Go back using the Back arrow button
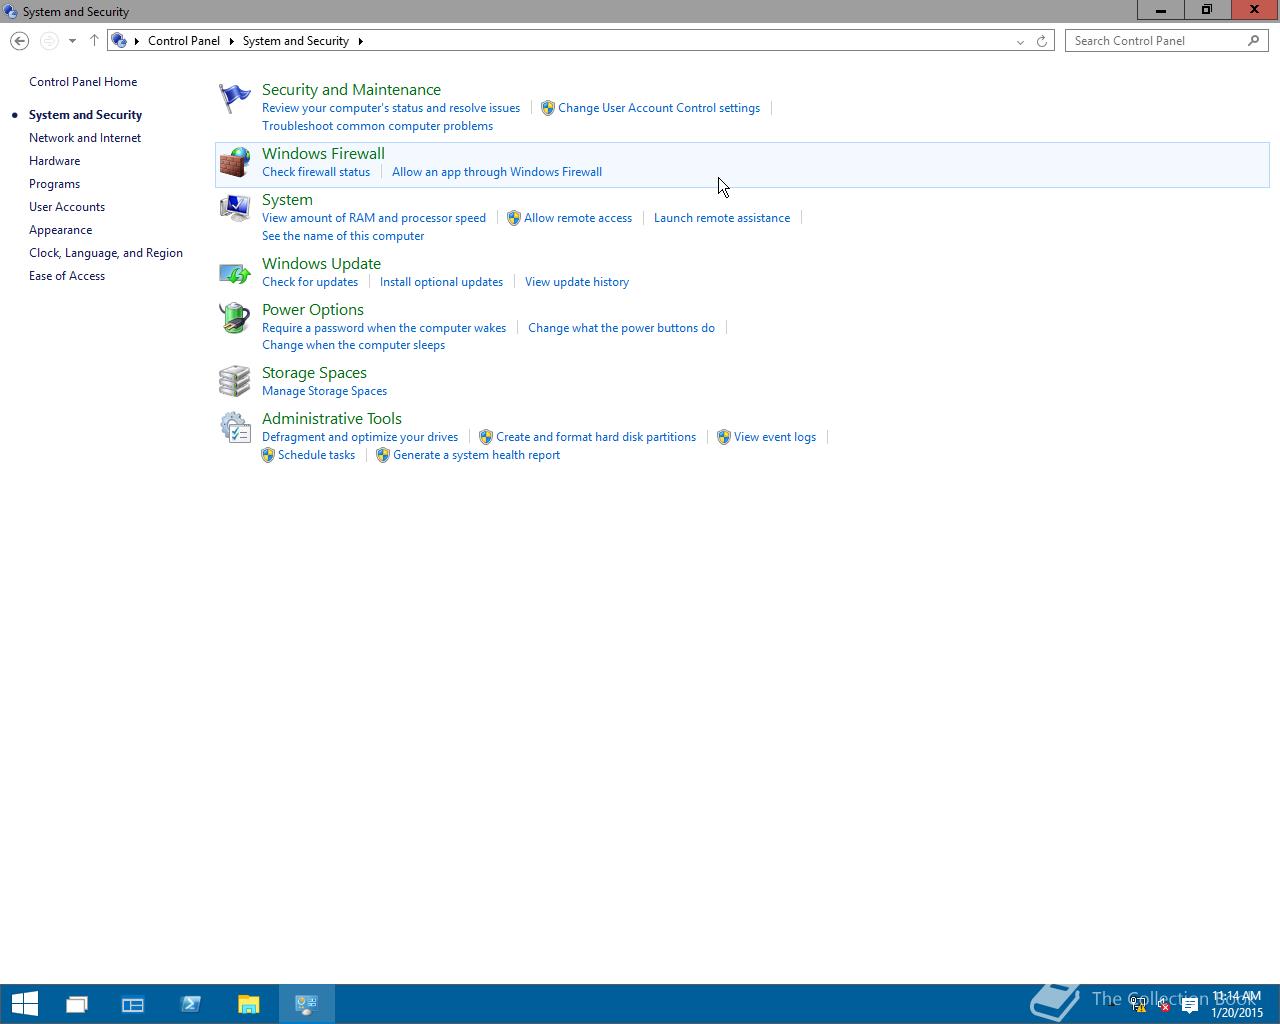This screenshot has width=1280, height=1024. [19, 41]
